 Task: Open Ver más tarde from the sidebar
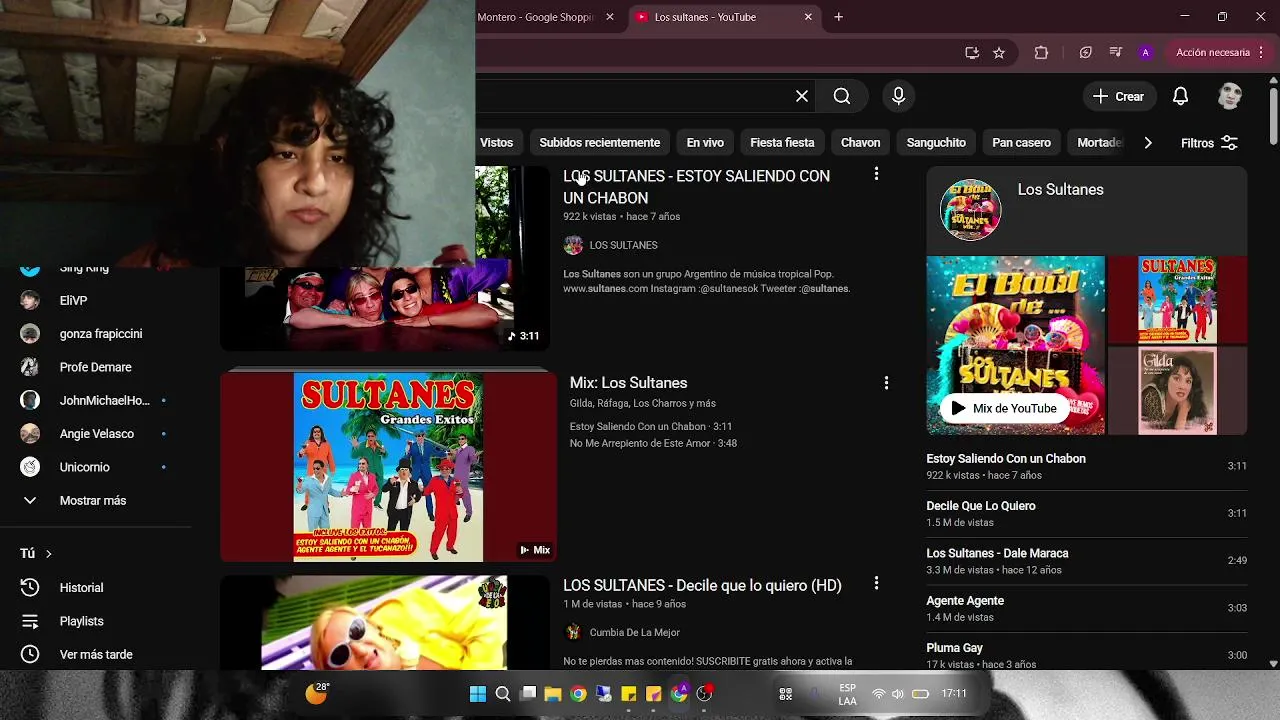coord(95,654)
